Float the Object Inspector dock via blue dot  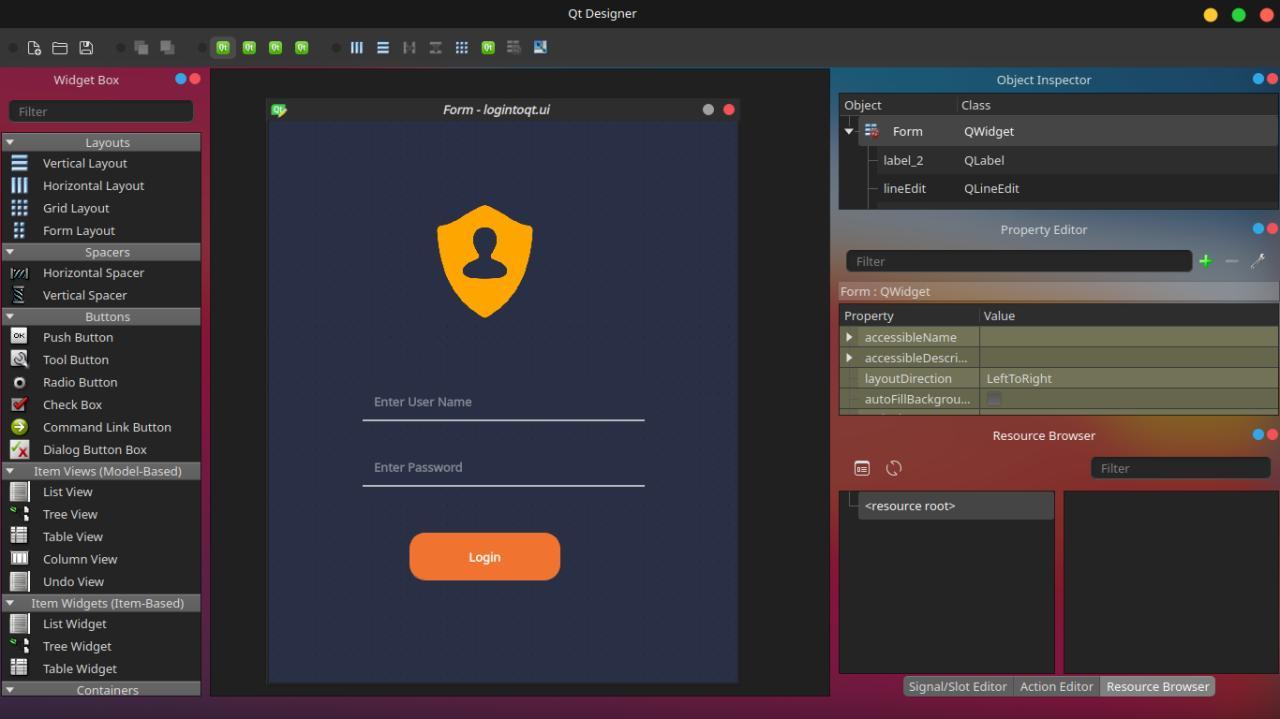1258,79
